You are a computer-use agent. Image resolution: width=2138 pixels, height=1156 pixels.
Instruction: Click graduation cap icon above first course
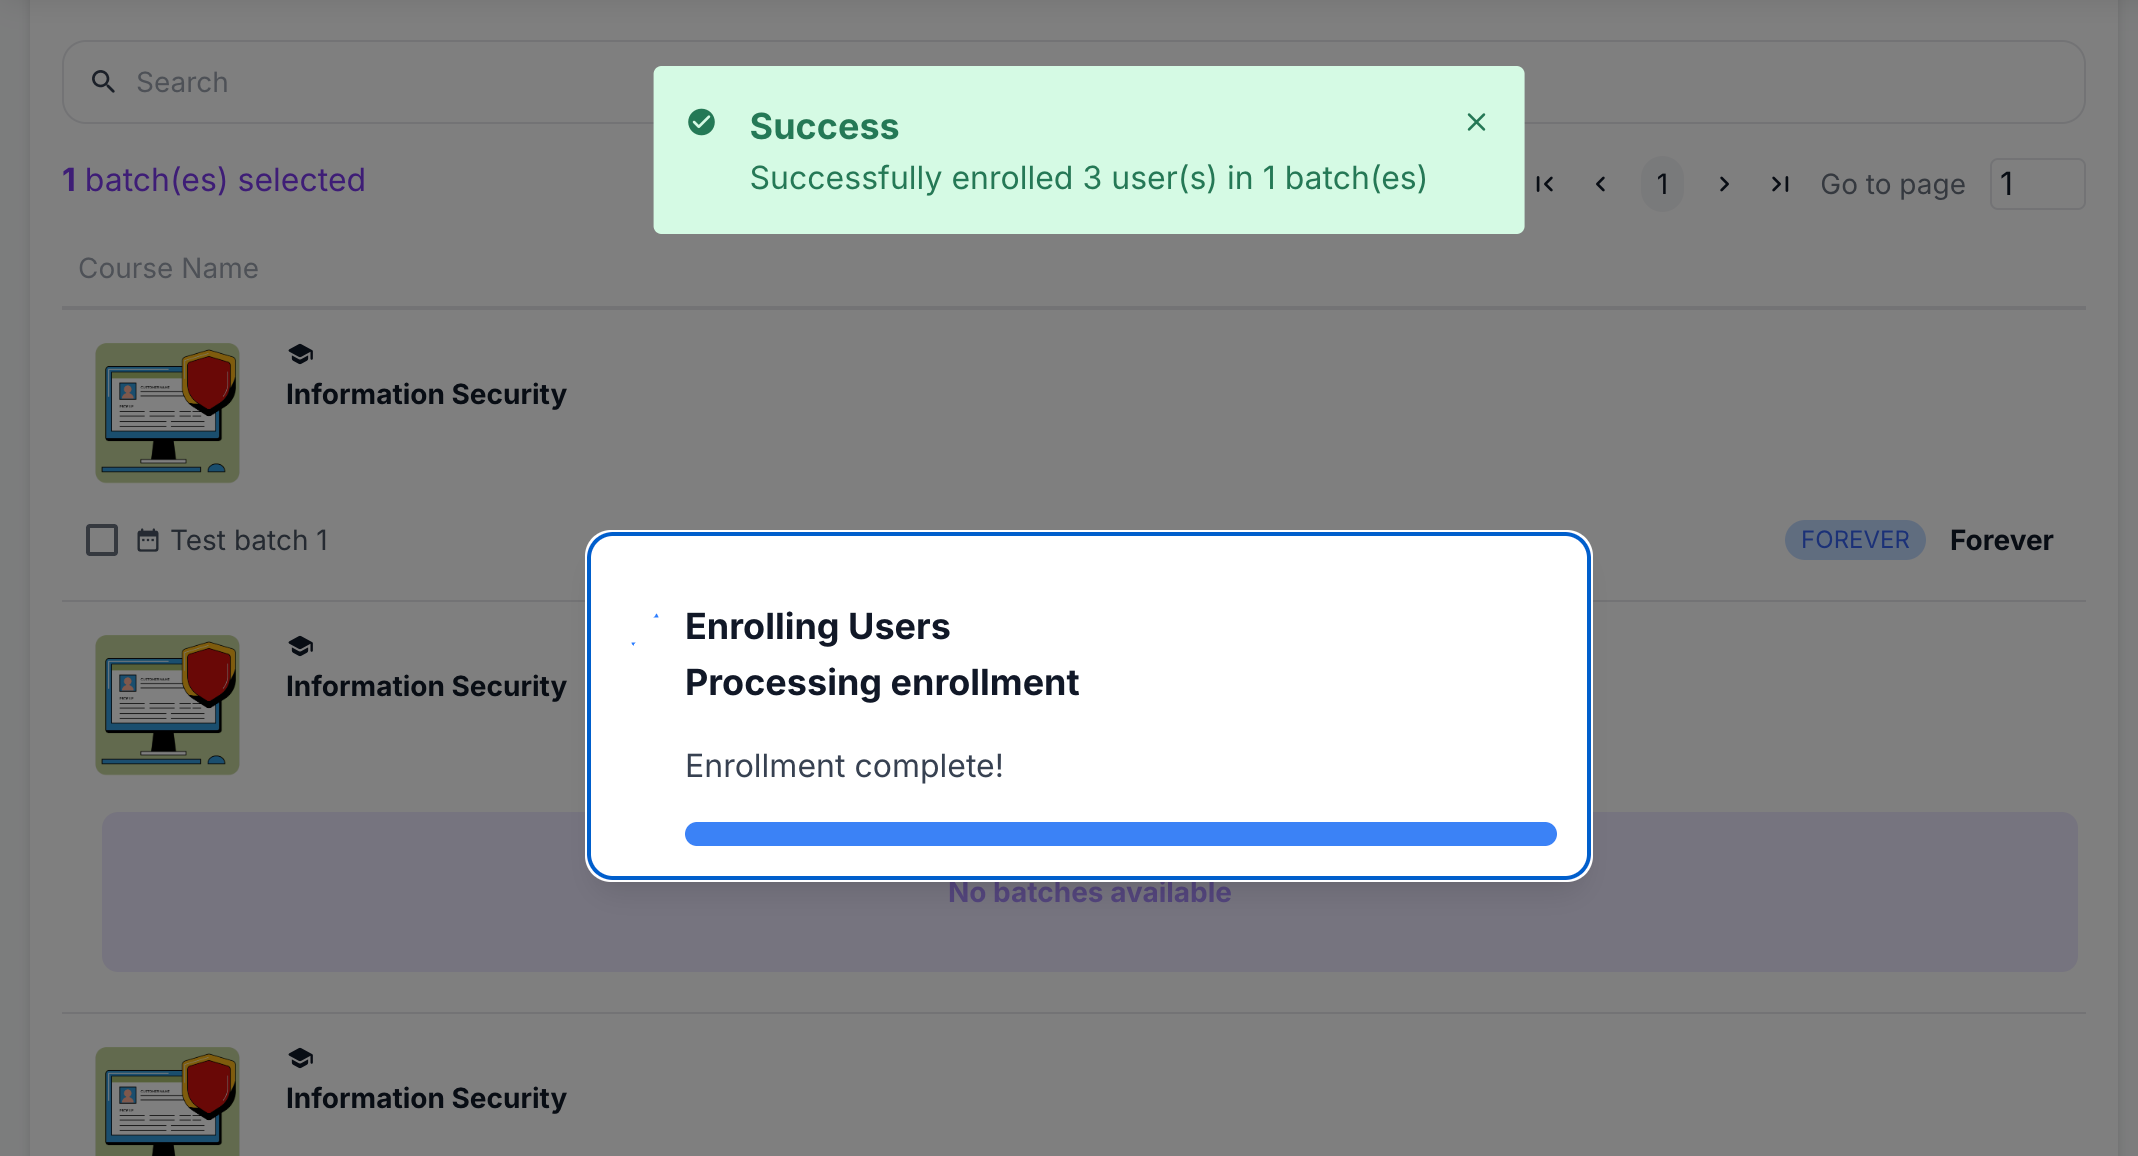click(300, 354)
